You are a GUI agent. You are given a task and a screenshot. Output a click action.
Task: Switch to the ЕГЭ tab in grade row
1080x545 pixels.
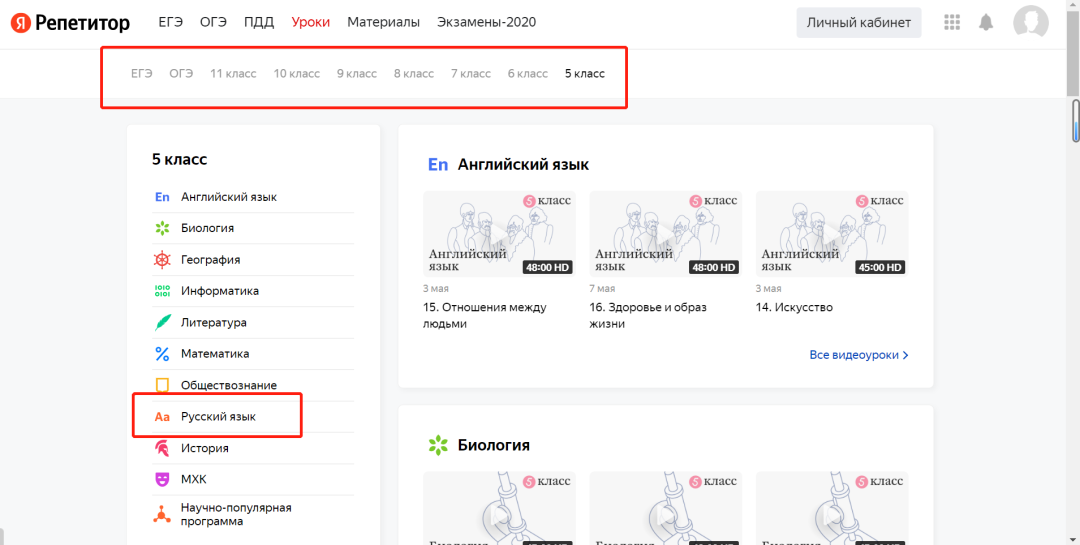coord(142,74)
